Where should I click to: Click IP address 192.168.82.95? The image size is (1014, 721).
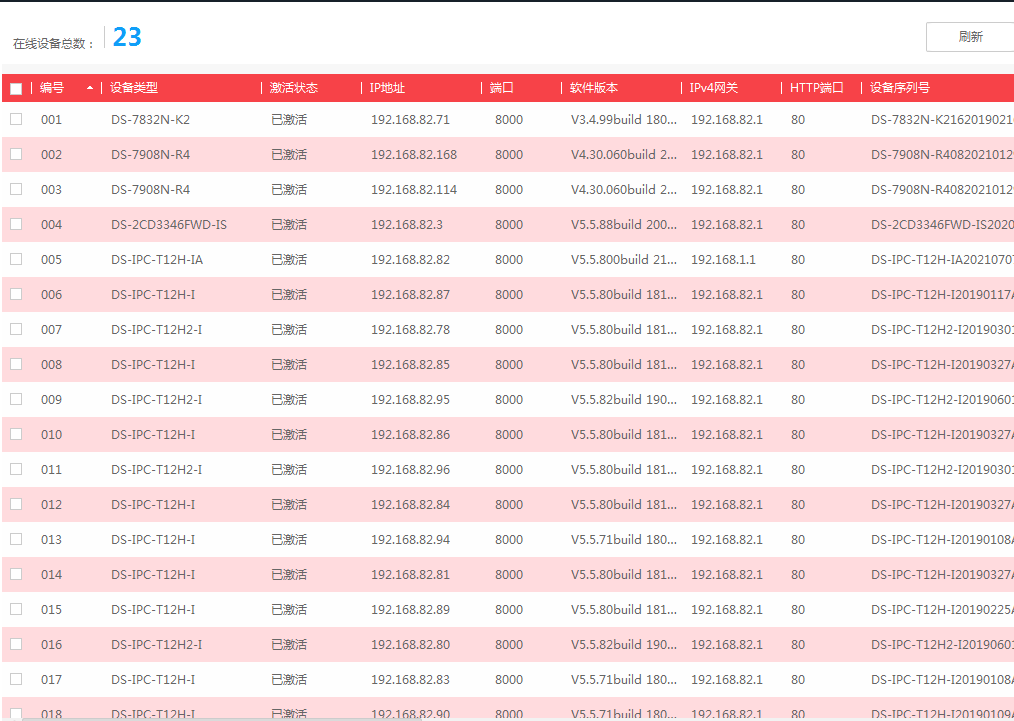pyautogui.click(x=411, y=399)
